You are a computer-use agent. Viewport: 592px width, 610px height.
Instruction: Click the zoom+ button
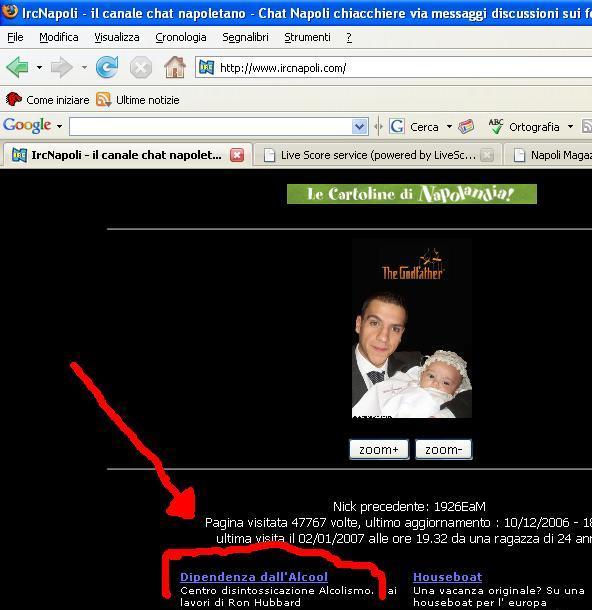pyautogui.click(x=379, y=450)
